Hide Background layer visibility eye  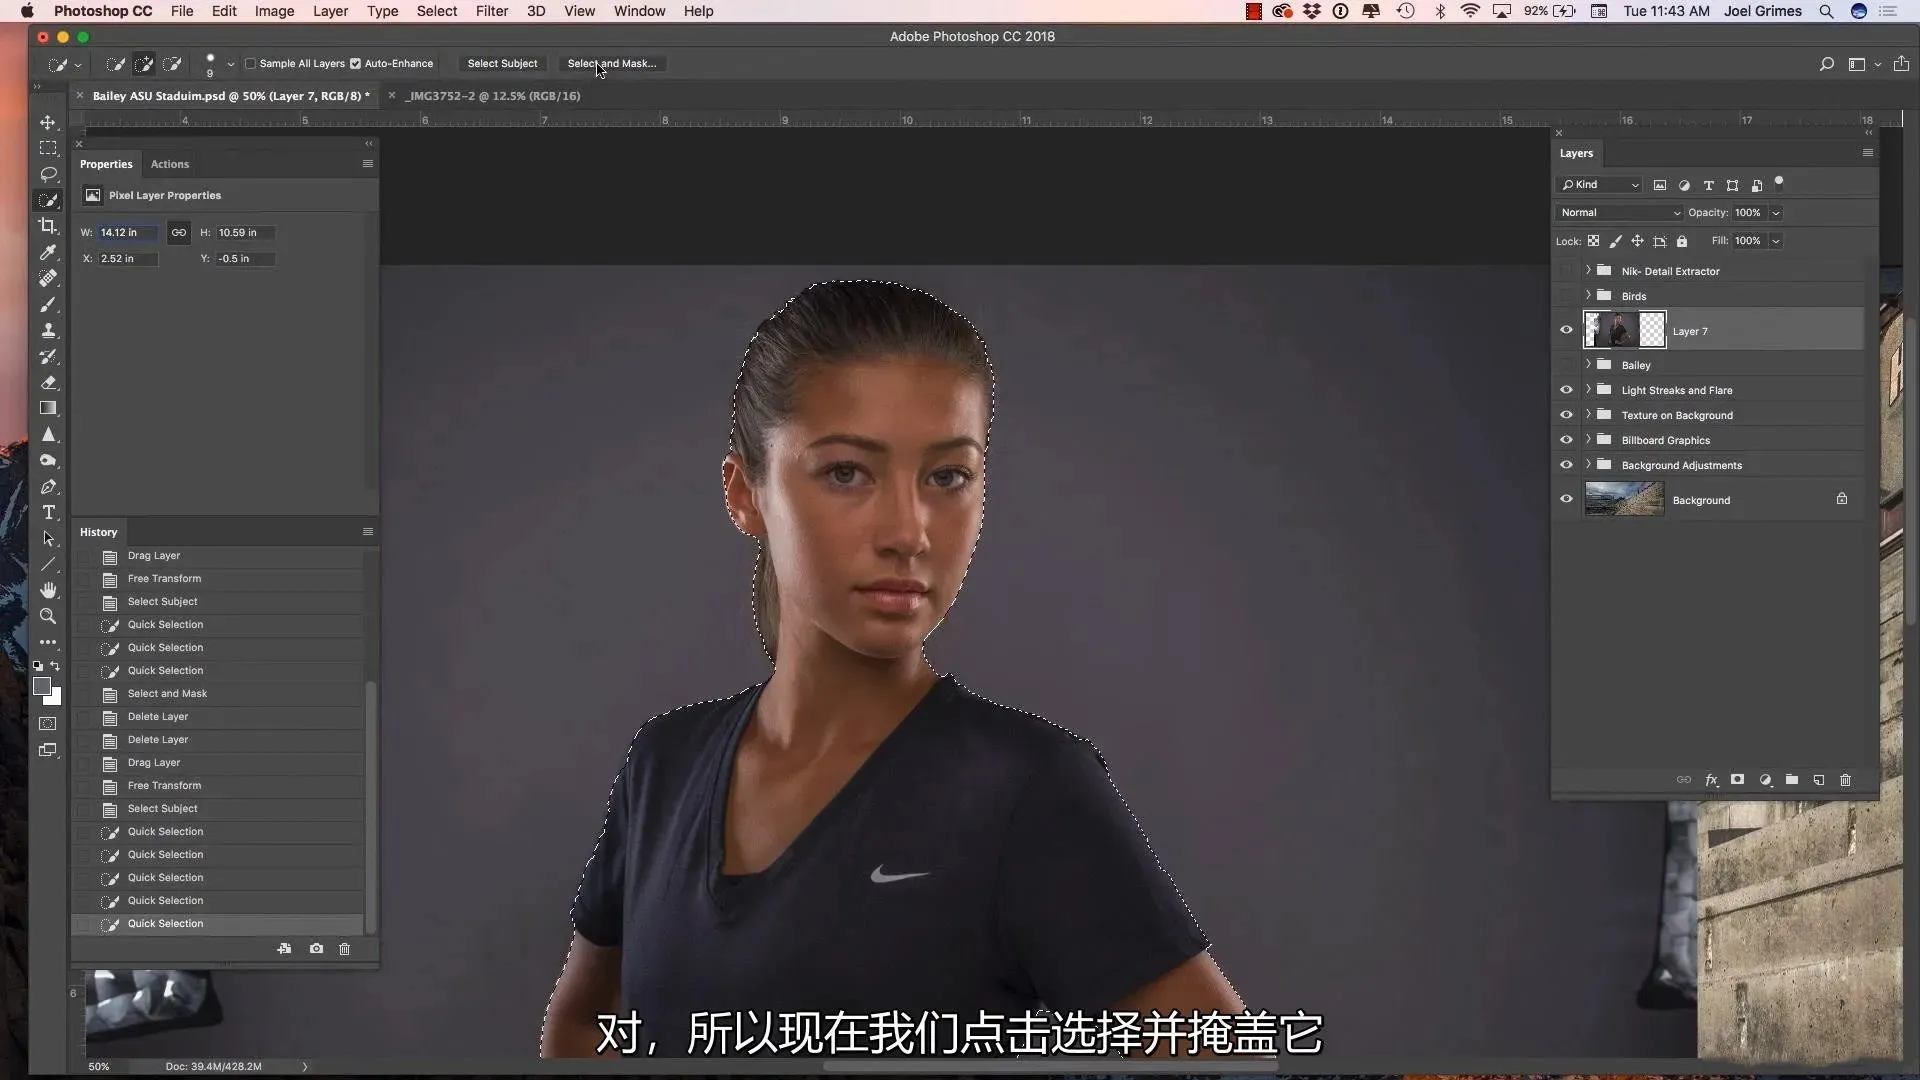[1566, 499]
